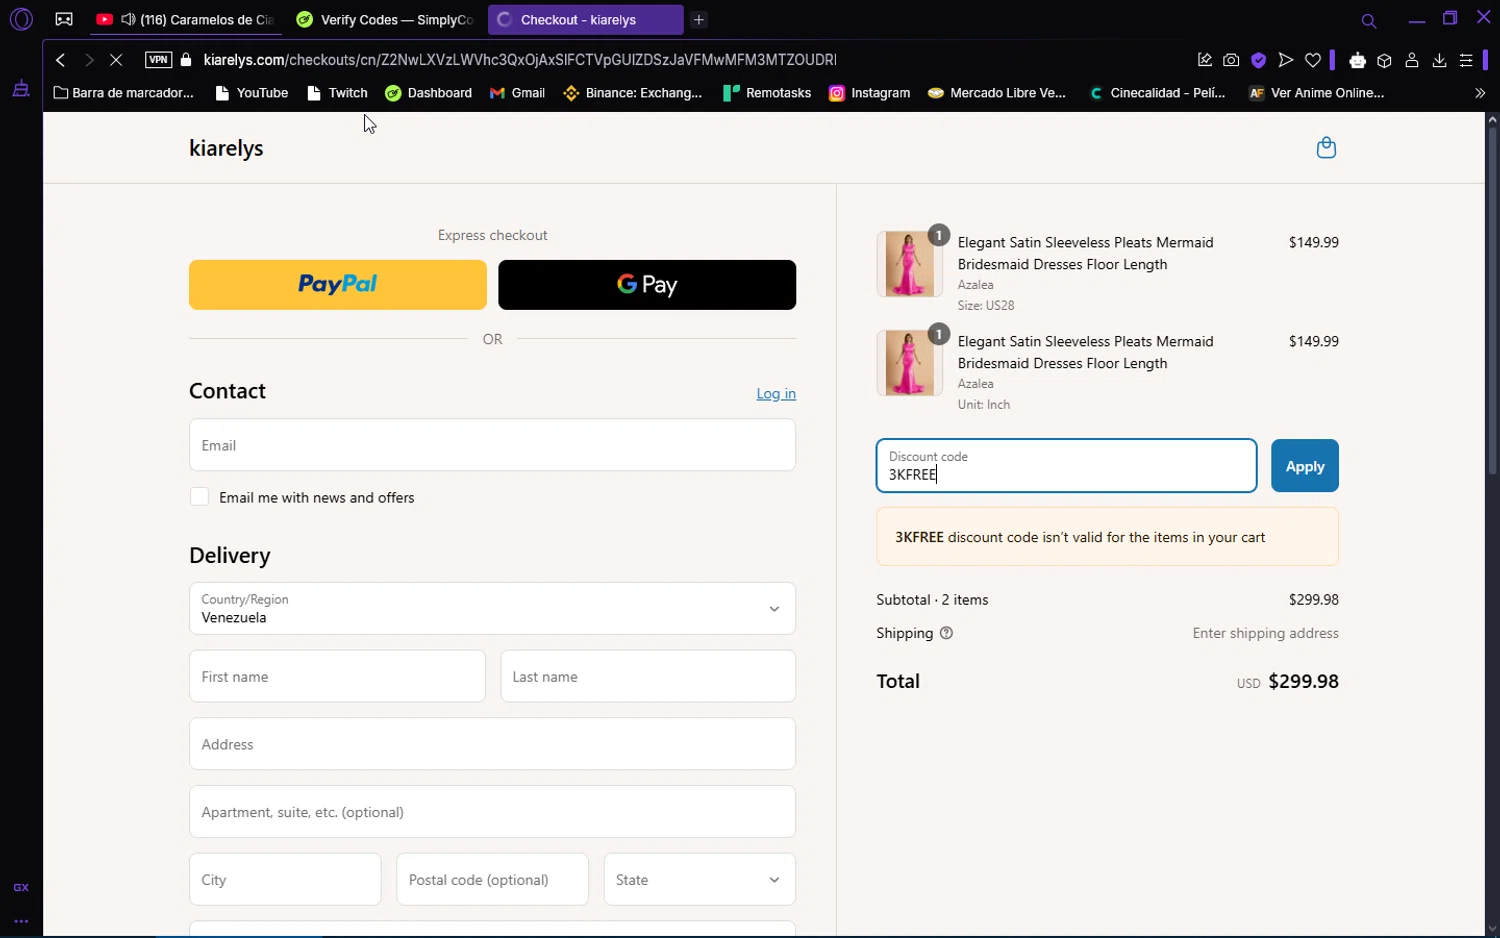Open the Remotasks bookmark
The image size is (1500, 938).
[x=767, y=93]
